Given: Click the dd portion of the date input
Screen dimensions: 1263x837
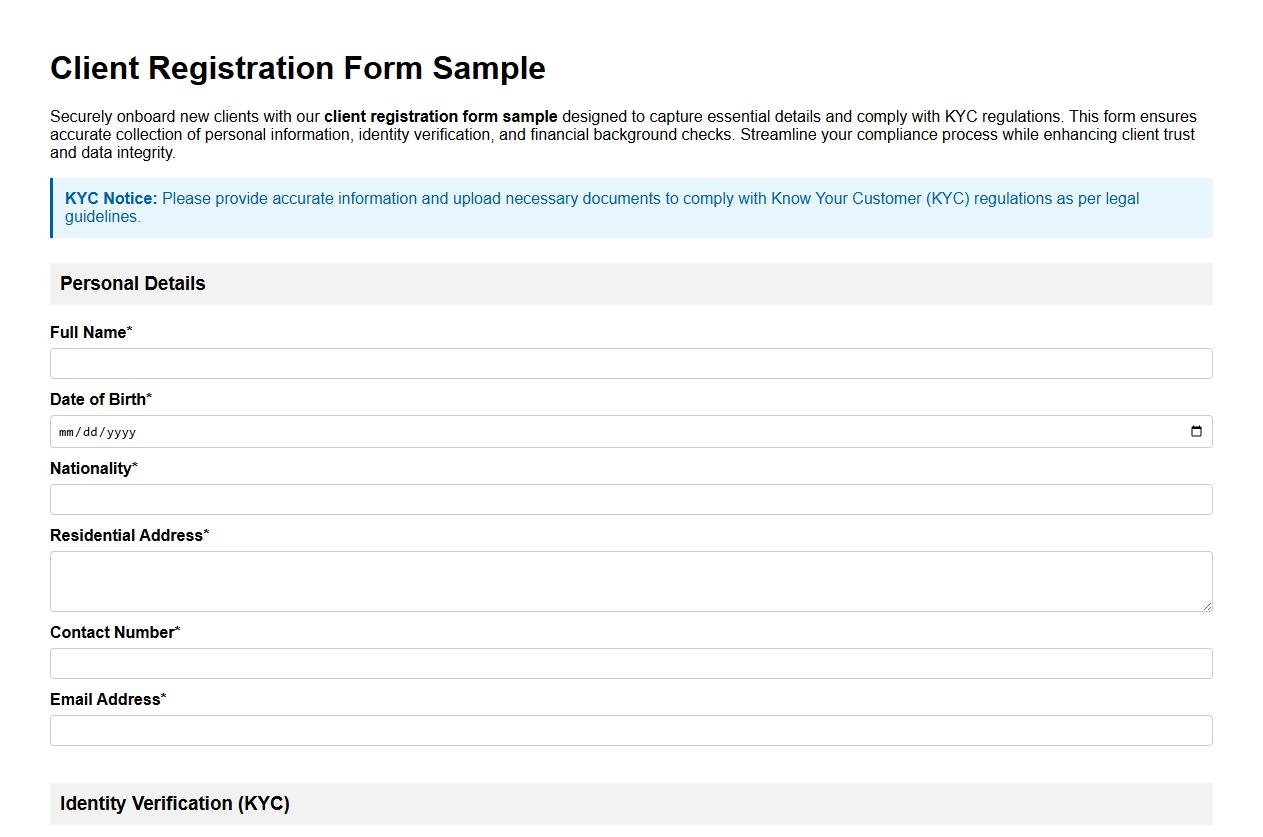Looking at the screenshot, I should click(90, 432).
